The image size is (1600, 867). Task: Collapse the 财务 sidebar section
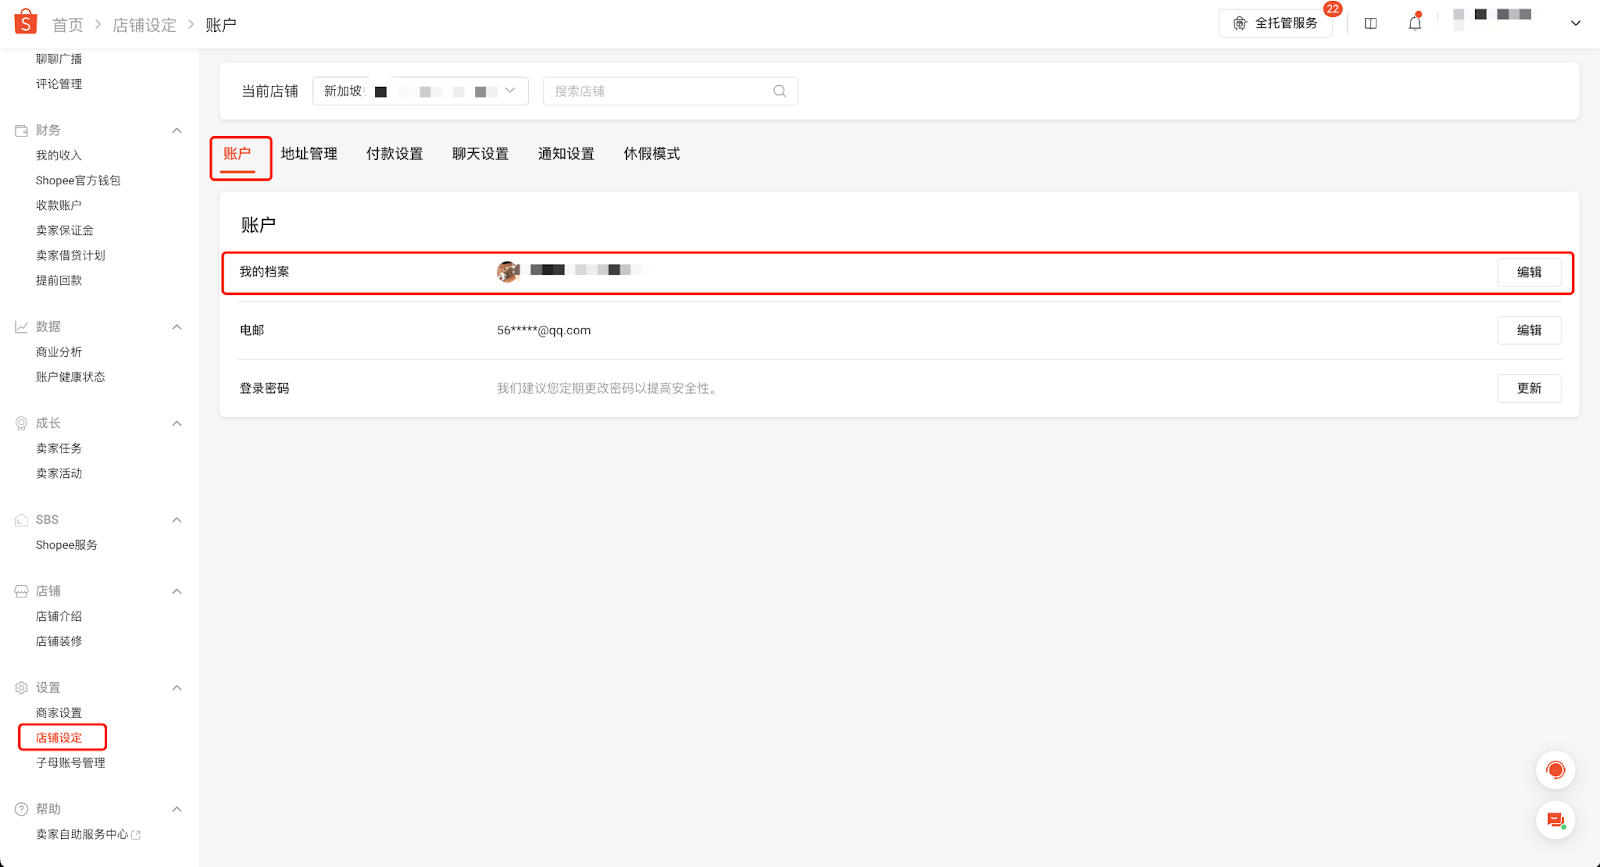(177, 131)
